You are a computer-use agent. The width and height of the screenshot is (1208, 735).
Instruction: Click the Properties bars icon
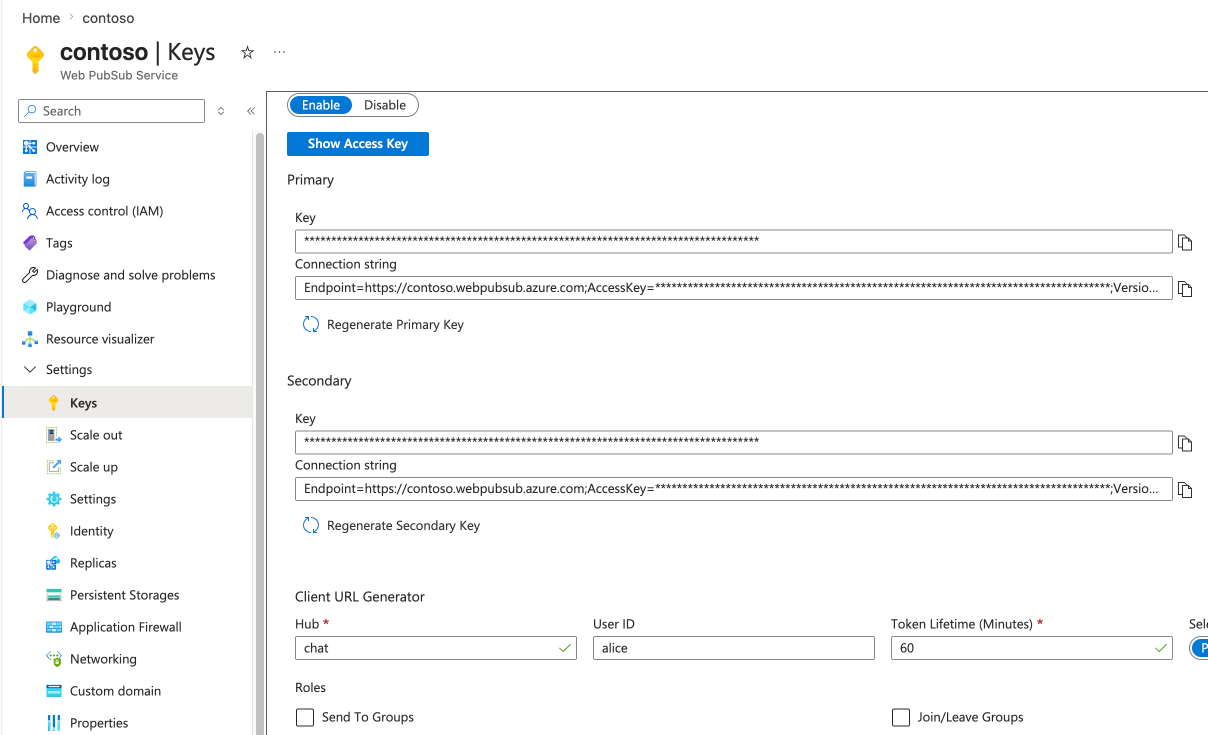coord(54,723)
